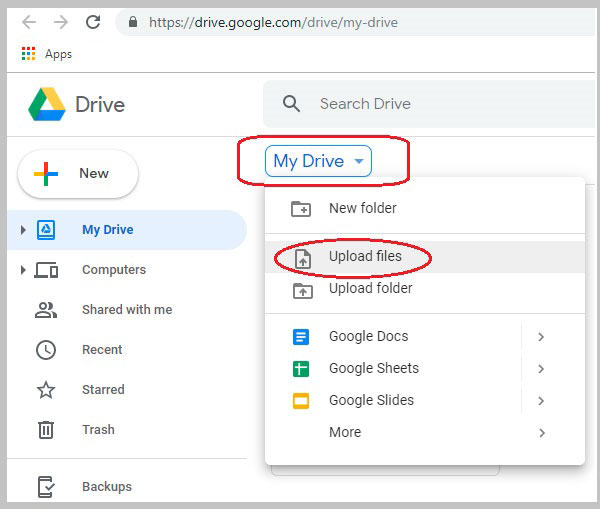This screenshot has width=600, height=509.
Task: Click the Drive URL in the address bar
Action: click(x=273, y=23)
